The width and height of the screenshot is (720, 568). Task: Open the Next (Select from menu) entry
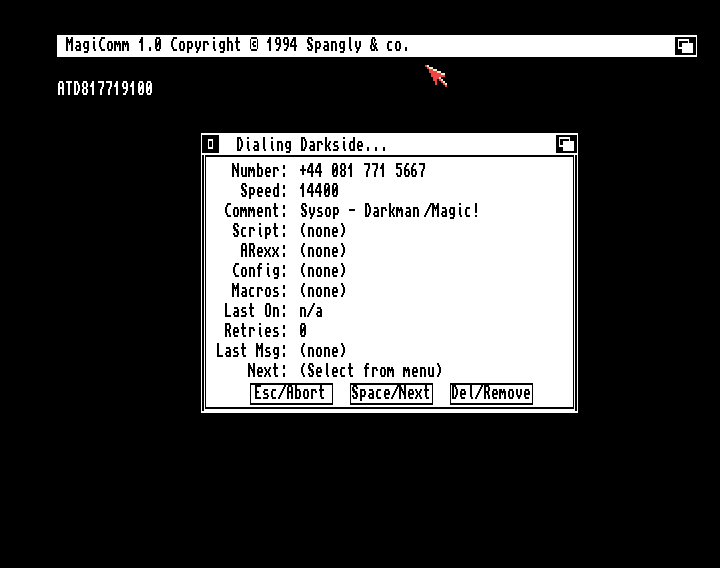[x=370, y=371]
